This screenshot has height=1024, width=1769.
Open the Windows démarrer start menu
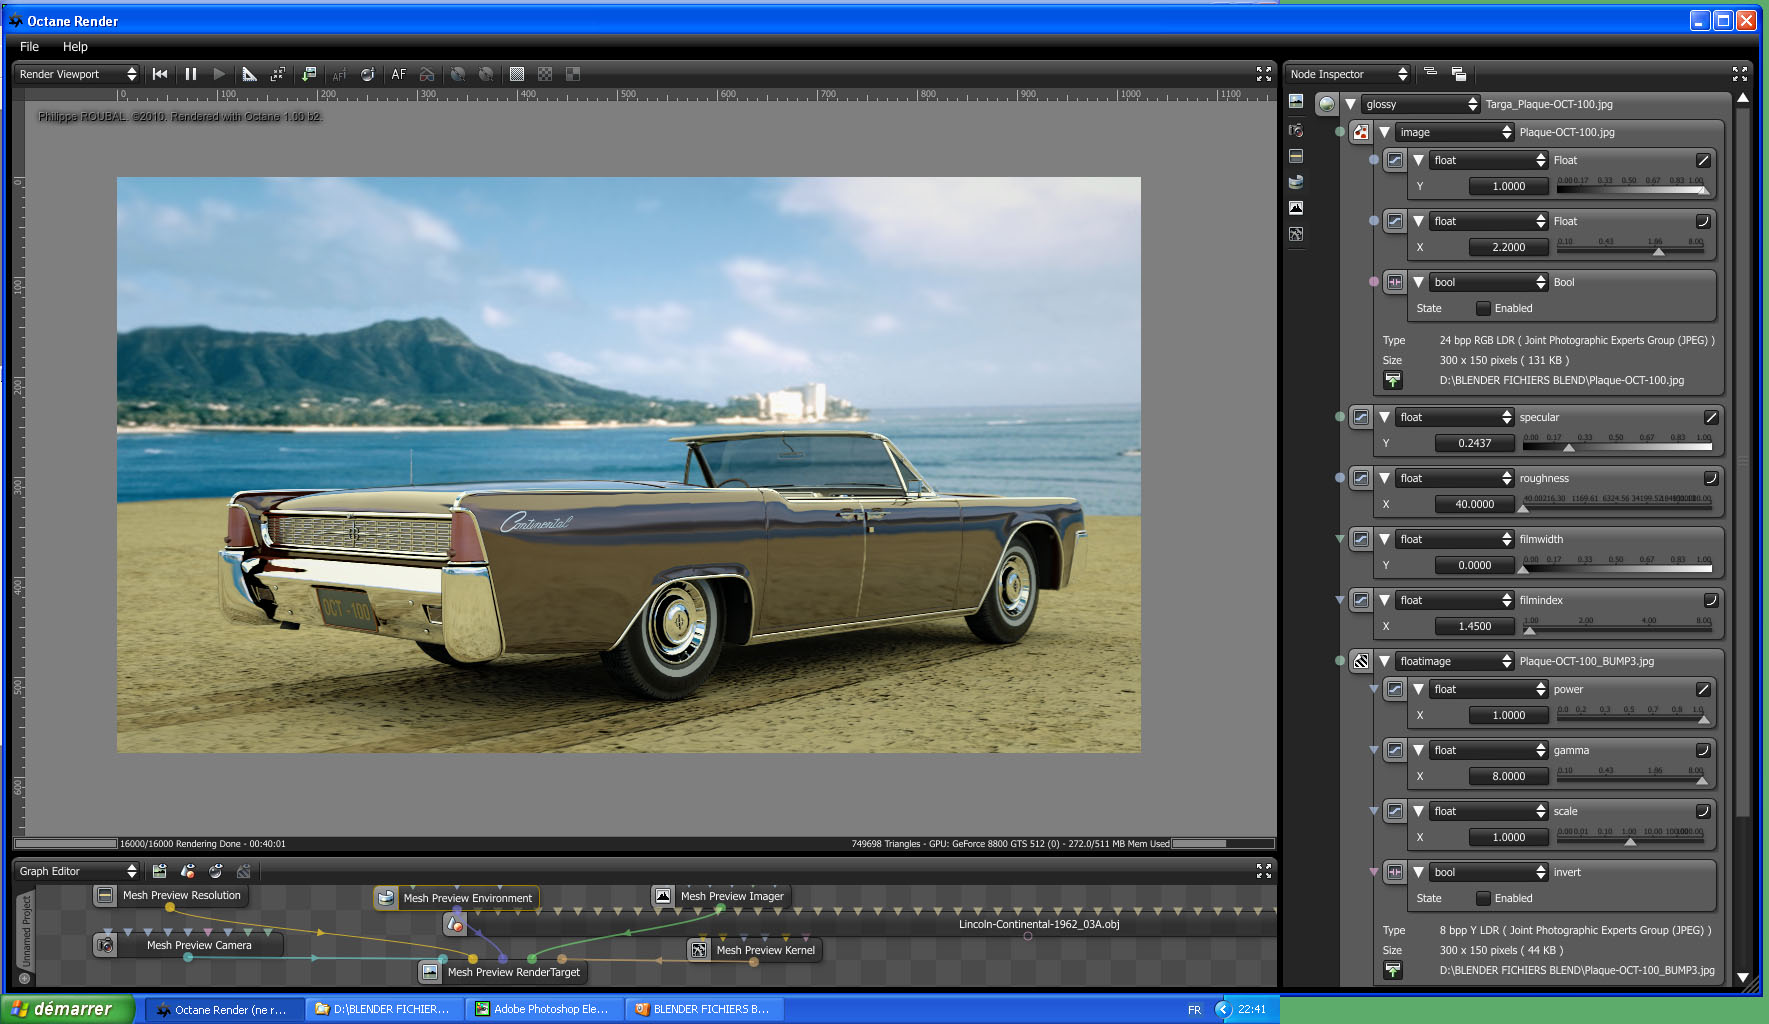66,1009
